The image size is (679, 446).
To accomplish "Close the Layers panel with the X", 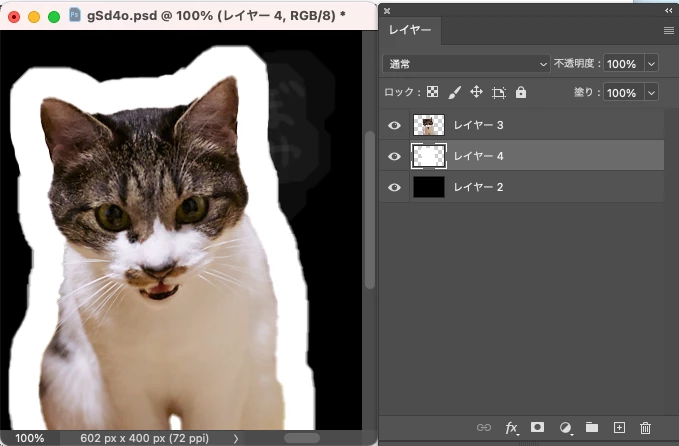I will [387, 11].
